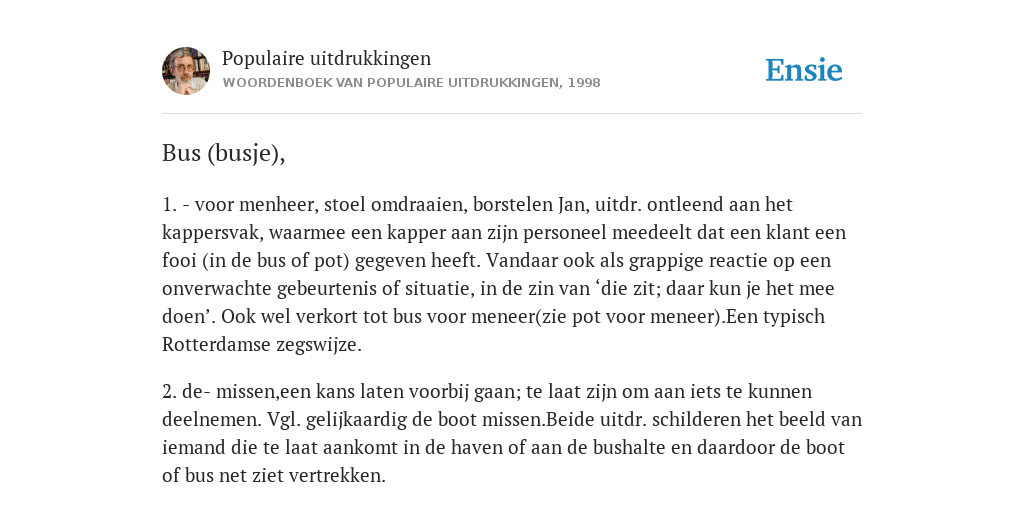Open the 'Populaire uitdrukkingen' author name

327,58
